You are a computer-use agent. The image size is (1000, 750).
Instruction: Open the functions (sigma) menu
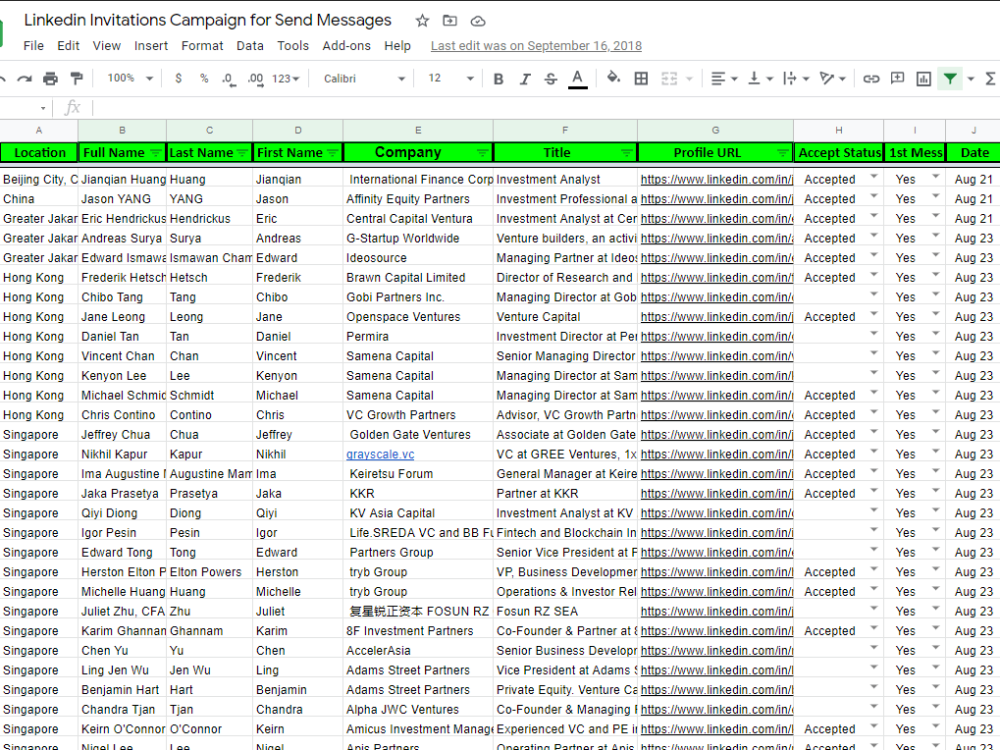989,77
